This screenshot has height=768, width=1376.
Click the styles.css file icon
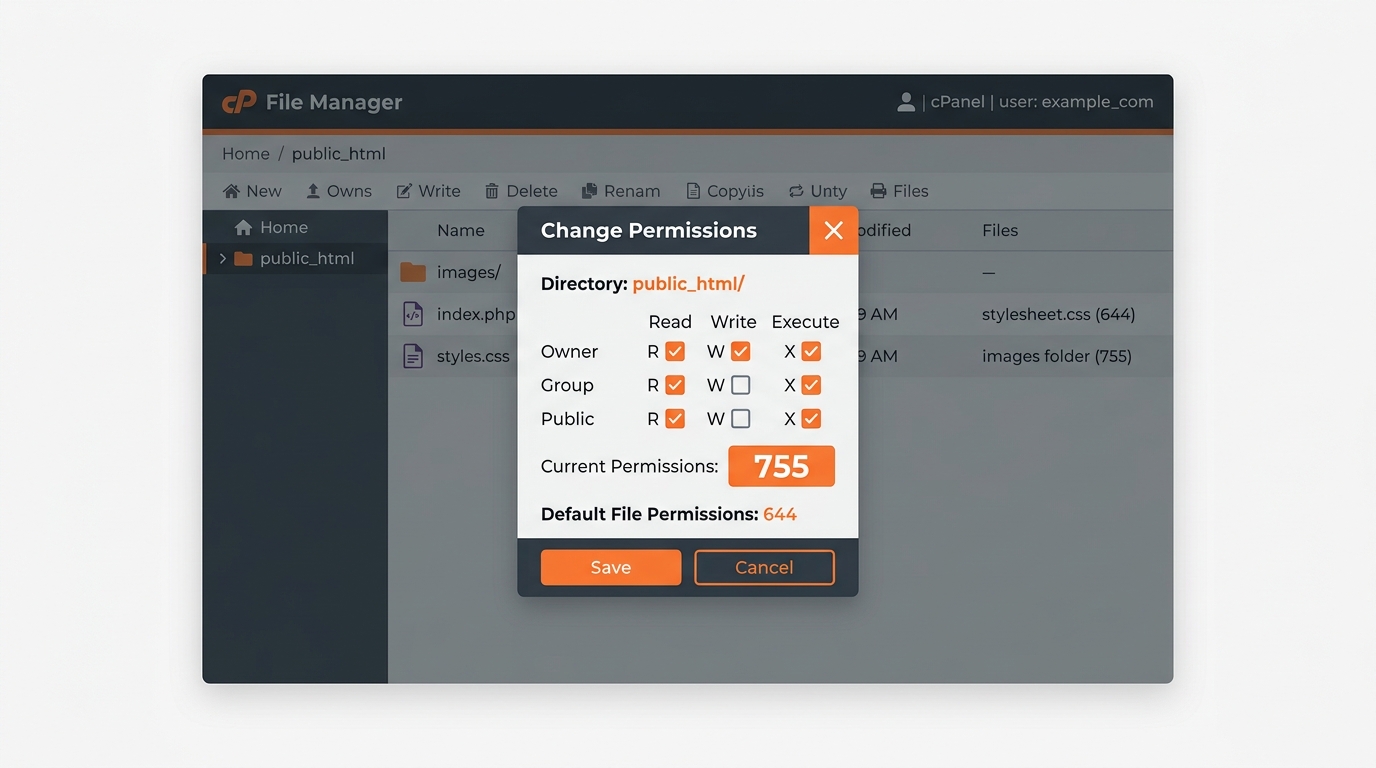[x=413, y=356]
